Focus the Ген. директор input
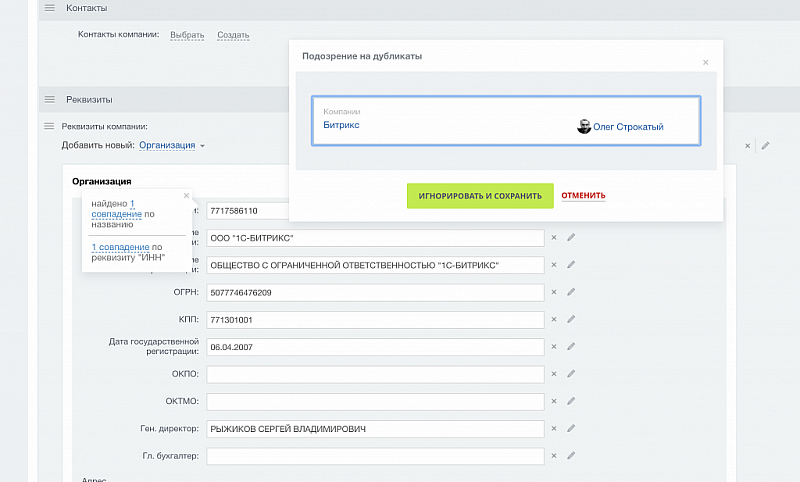 point(376,429)
